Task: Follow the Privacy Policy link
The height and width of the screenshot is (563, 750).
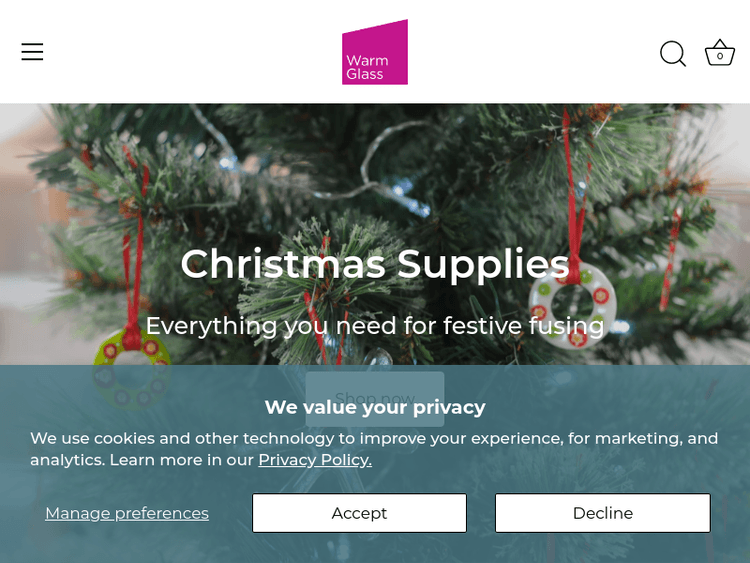Action: 315,460
